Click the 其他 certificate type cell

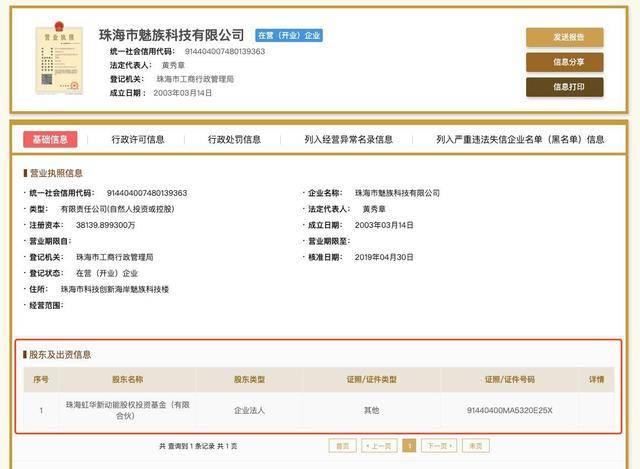(371, 410)
